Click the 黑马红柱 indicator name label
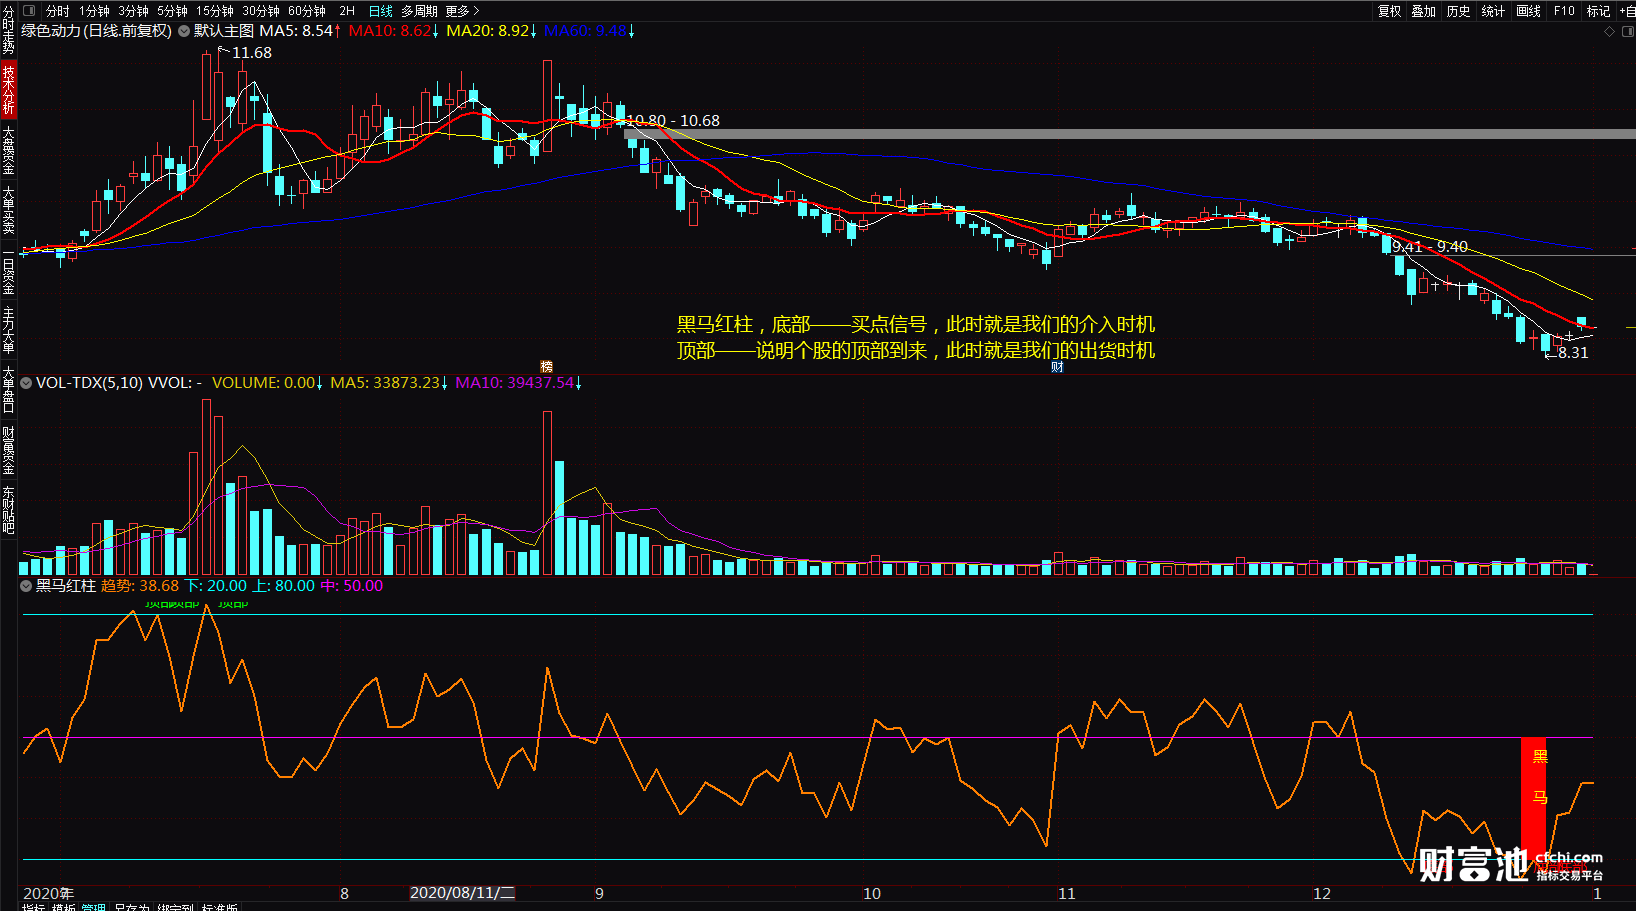Viewport: 1636px width, 911px height. click(66, 586)
